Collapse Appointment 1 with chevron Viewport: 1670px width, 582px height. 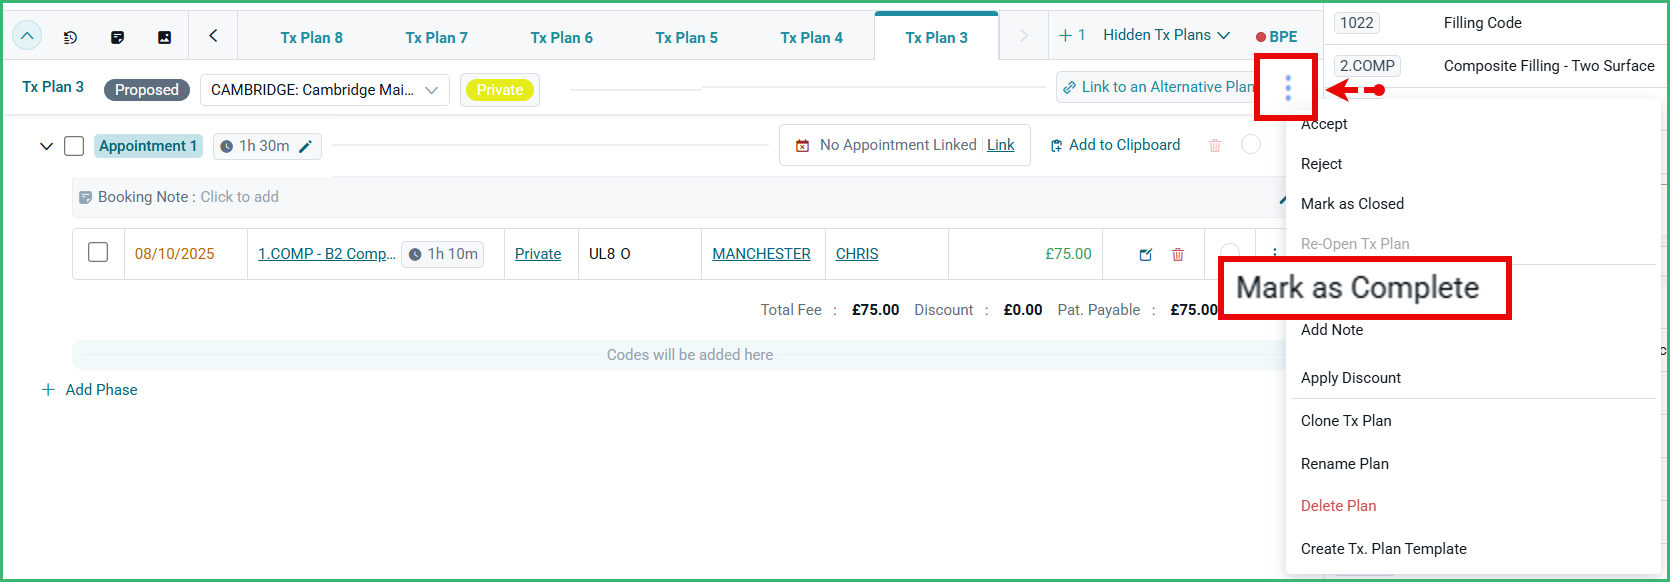pyautogui.click(x=46, y=146)
